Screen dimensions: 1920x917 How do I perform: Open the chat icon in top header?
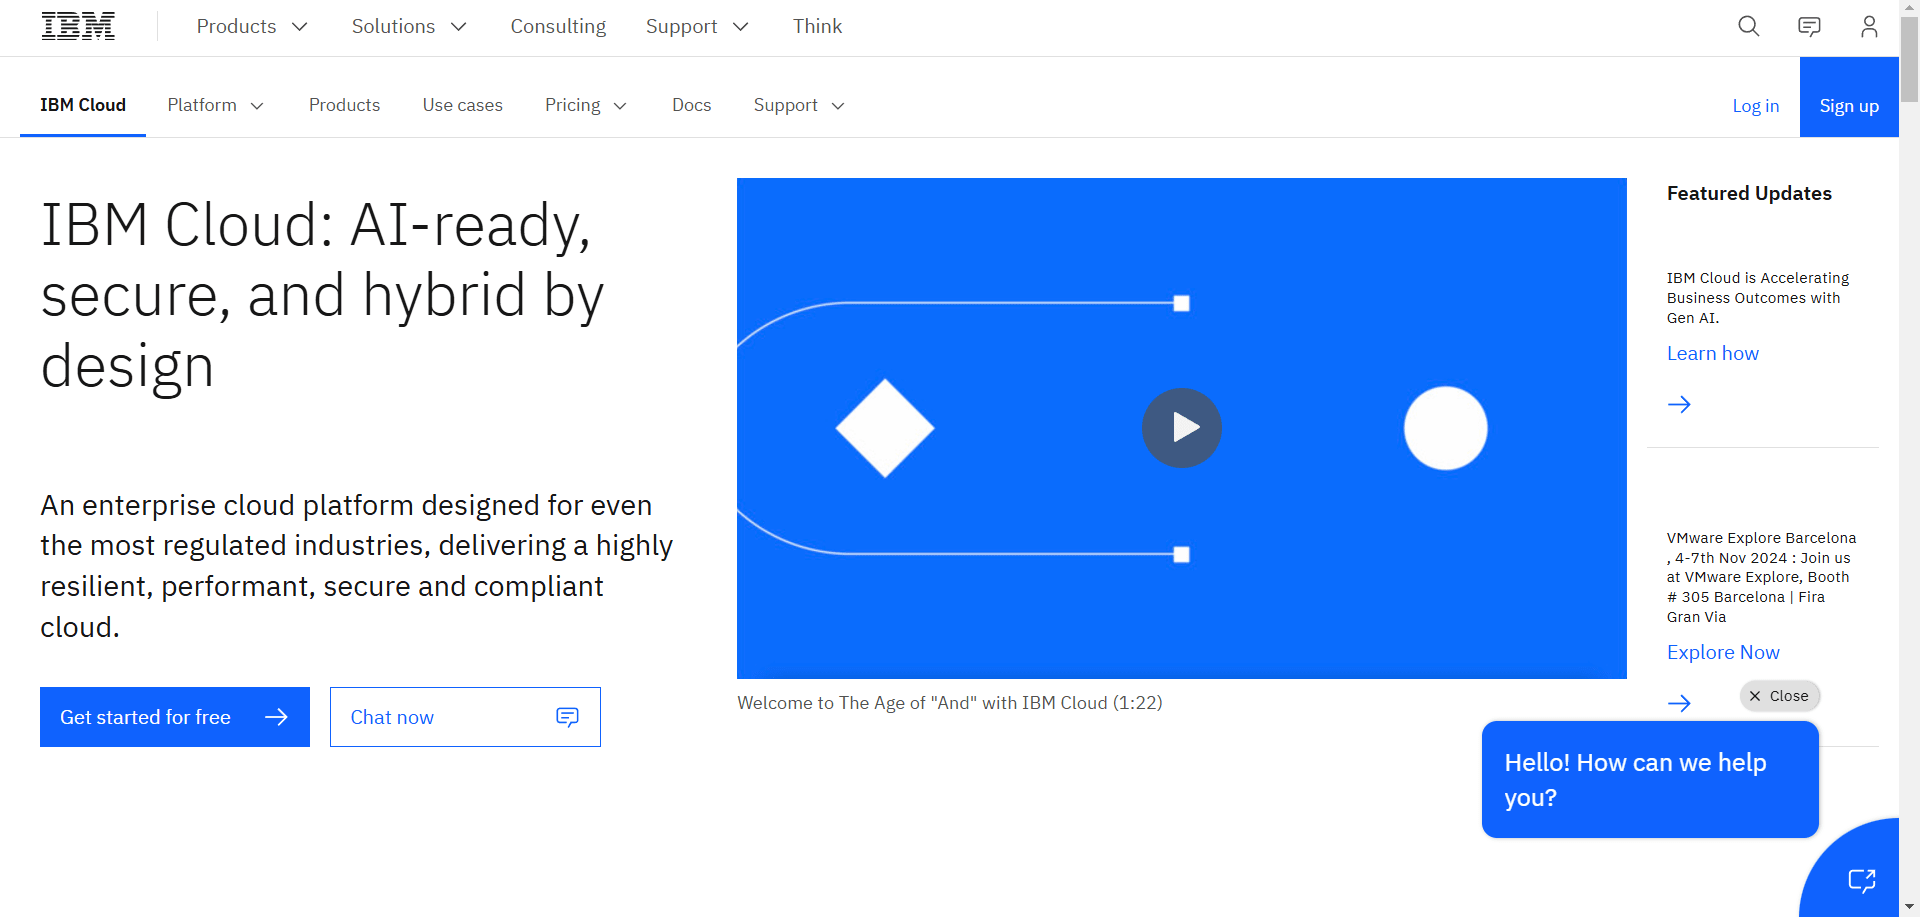tap(1809, 26)
